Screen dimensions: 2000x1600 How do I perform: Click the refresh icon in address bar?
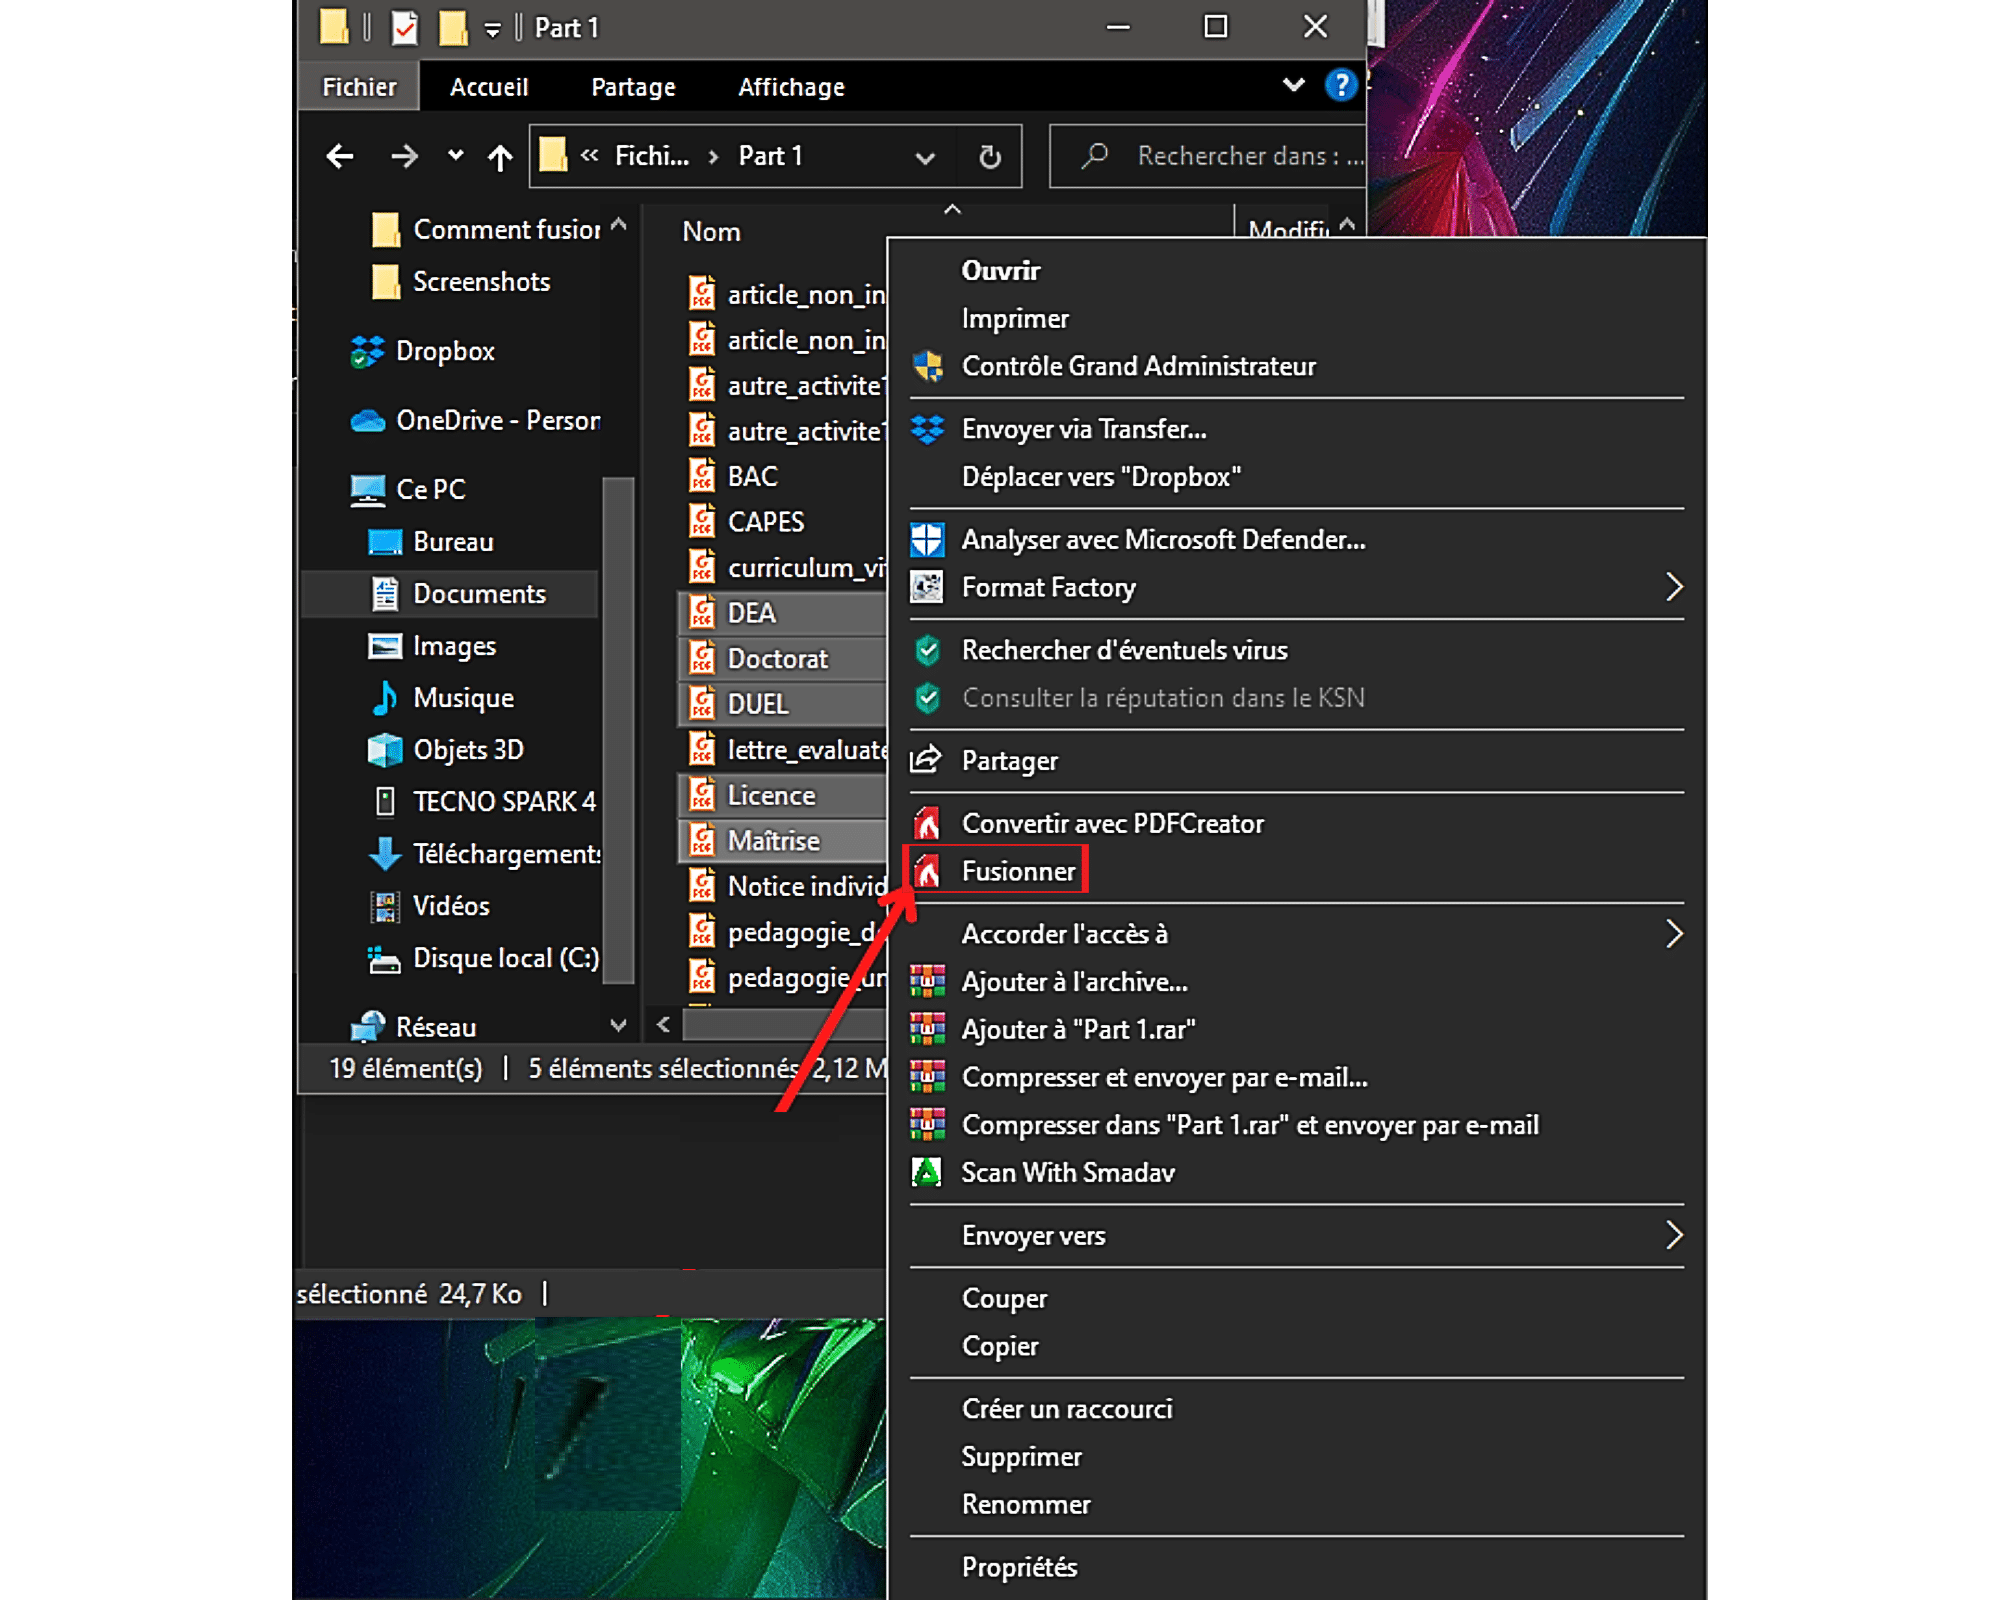pos(990,157)
